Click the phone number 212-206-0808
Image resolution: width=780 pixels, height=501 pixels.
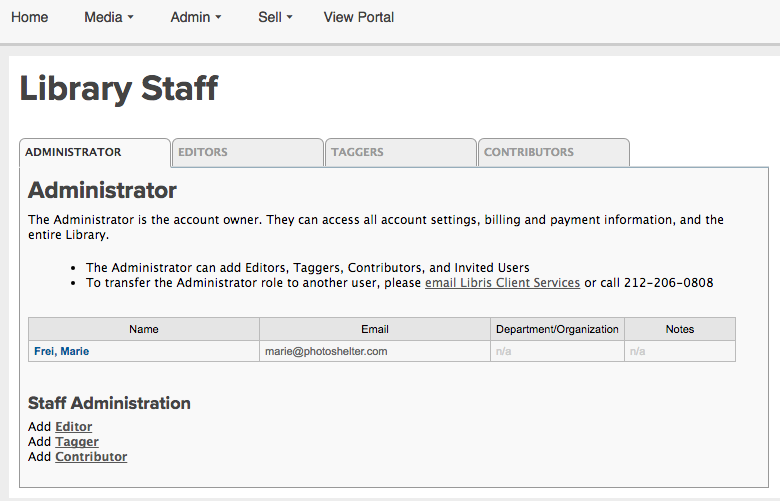pos(669,283)
